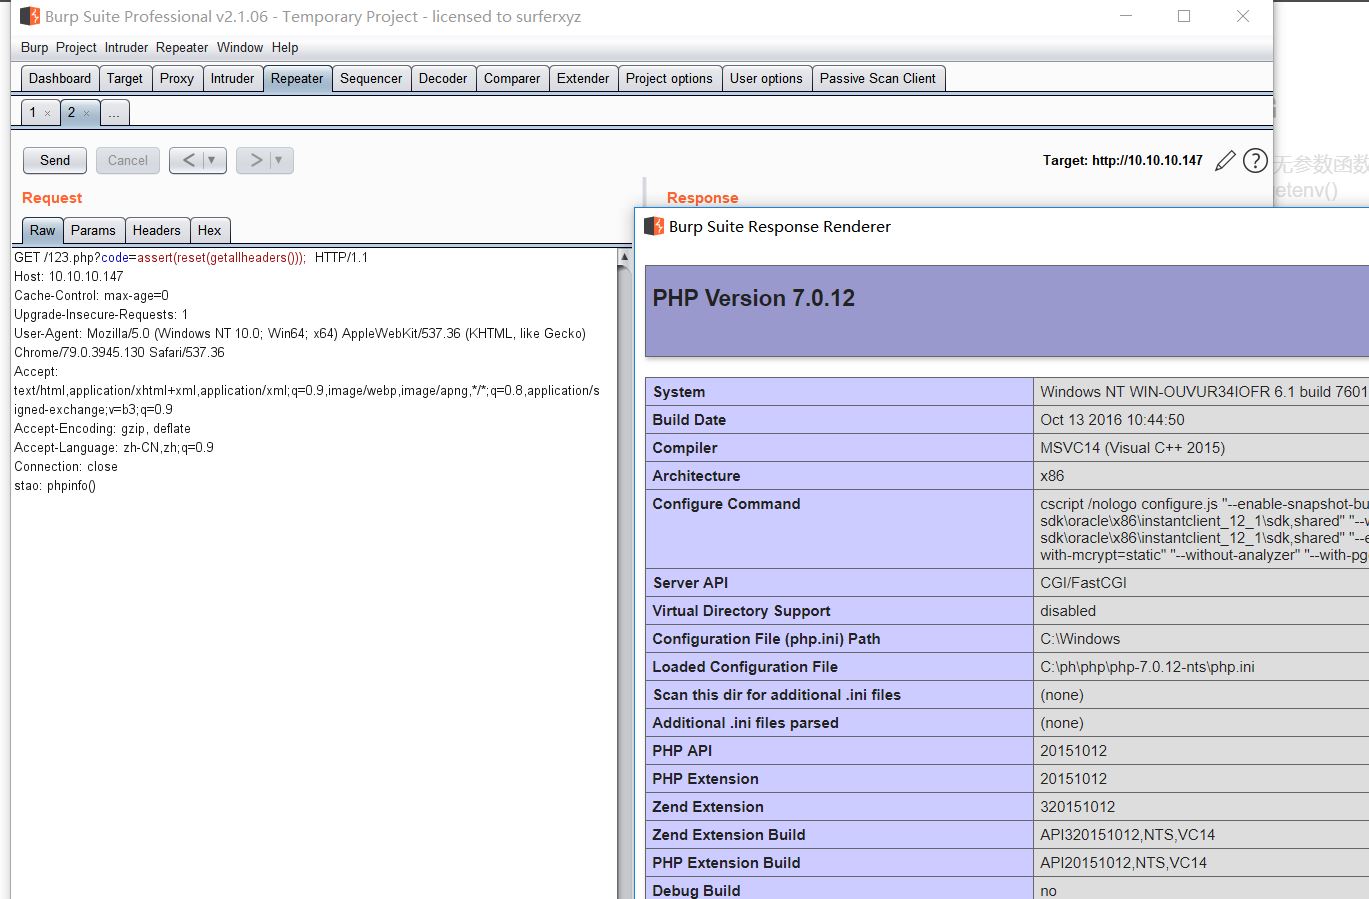Select the Headers request view tab

[x=157, y=230]
